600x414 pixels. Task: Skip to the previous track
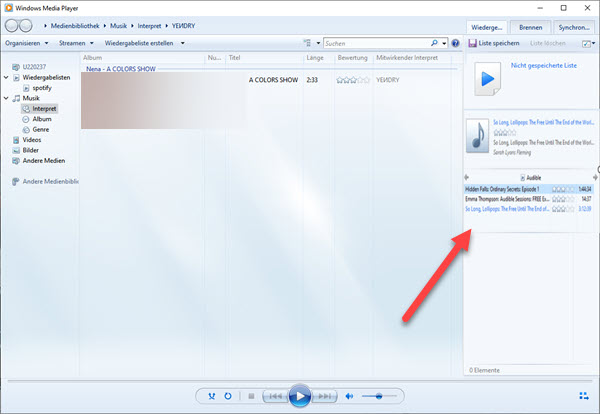coord(276,396)
